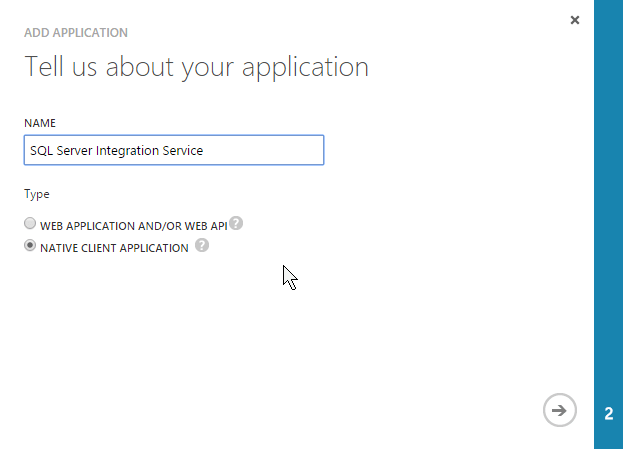The height and width of the screenshot is (449, 623).
Task: Click the NATIVE CLIENT APPLICATION label
Action: (114, 248)
